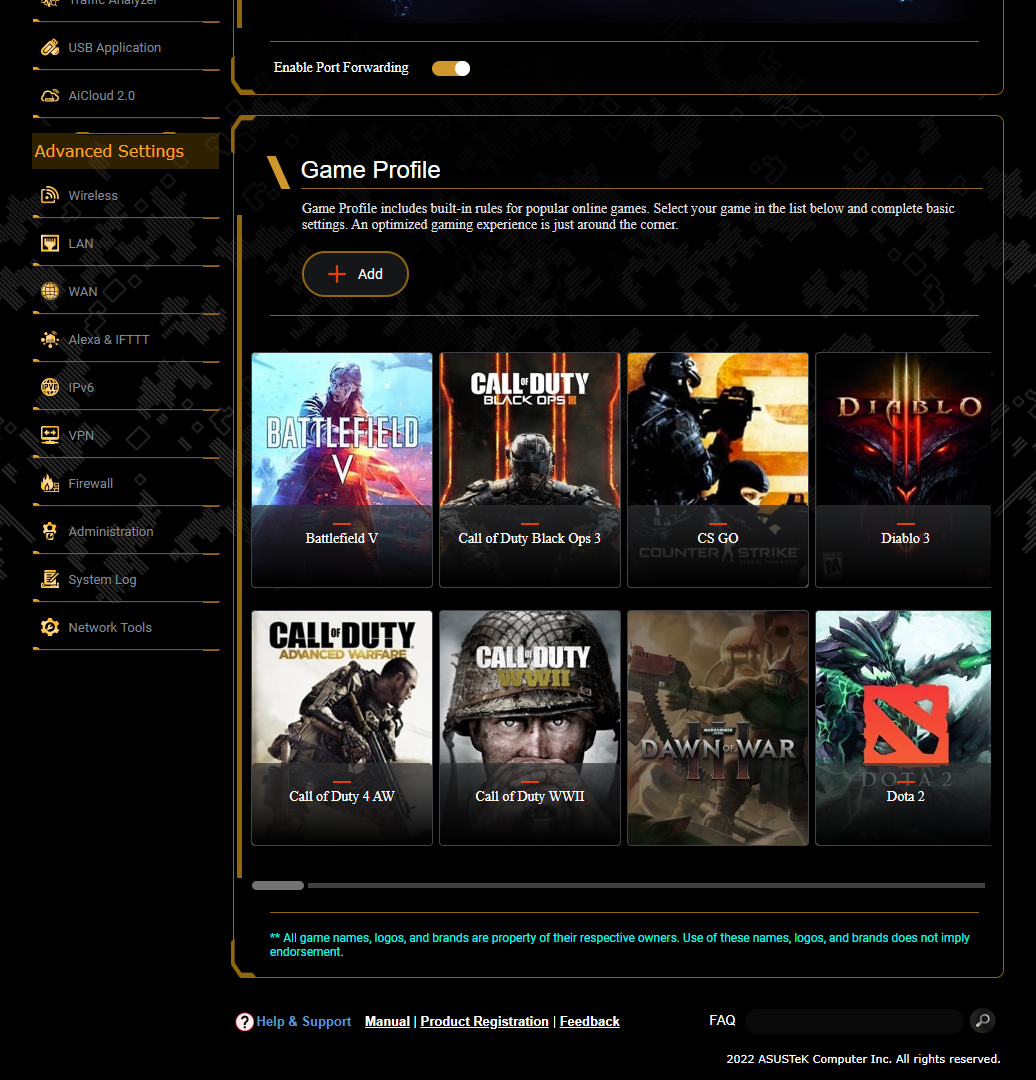Click the Network Tools wrench icon
The width and height of the screenshot is (1036, 1080).
(50, 627)
